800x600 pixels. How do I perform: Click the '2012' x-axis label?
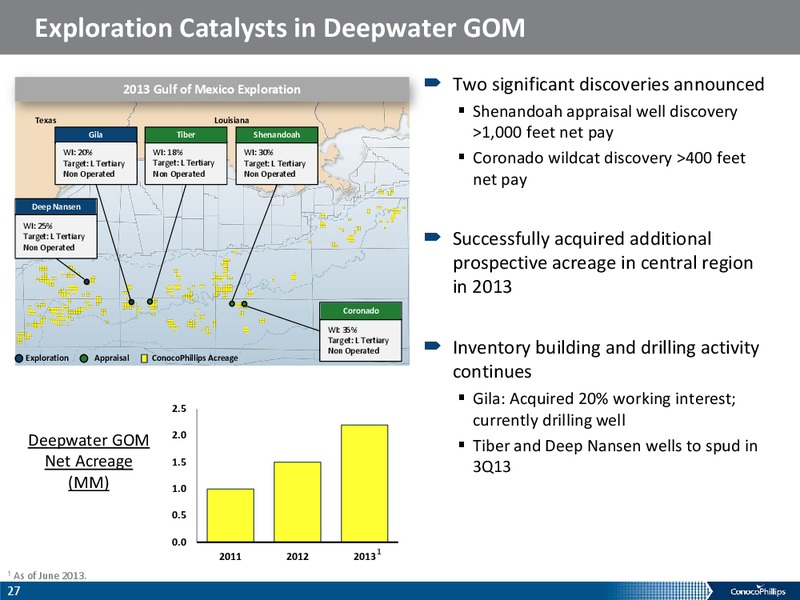tap(297, 557)
